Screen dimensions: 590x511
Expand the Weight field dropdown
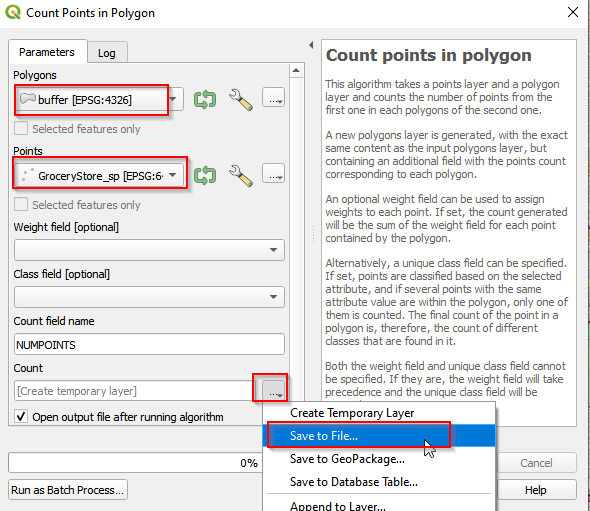(149, 250)
